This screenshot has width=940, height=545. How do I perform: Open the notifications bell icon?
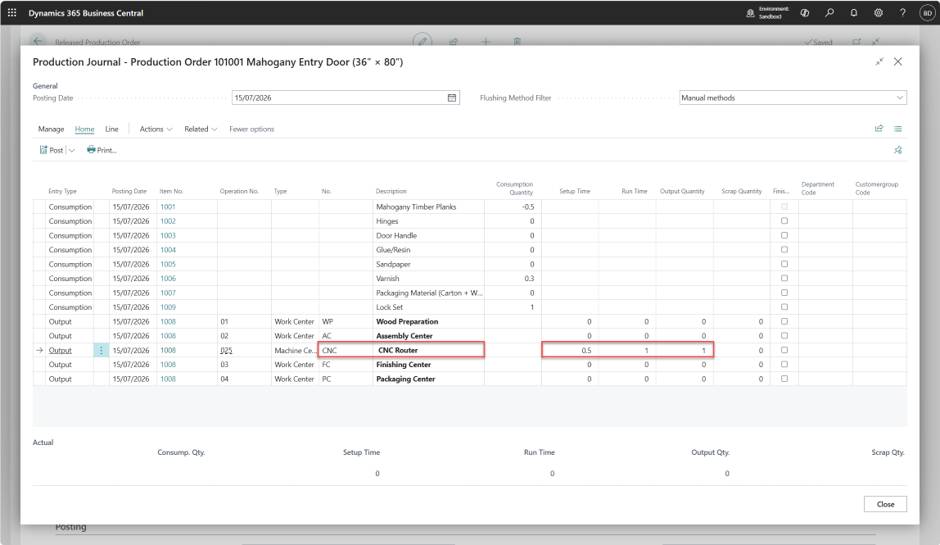tap(854, 13)
